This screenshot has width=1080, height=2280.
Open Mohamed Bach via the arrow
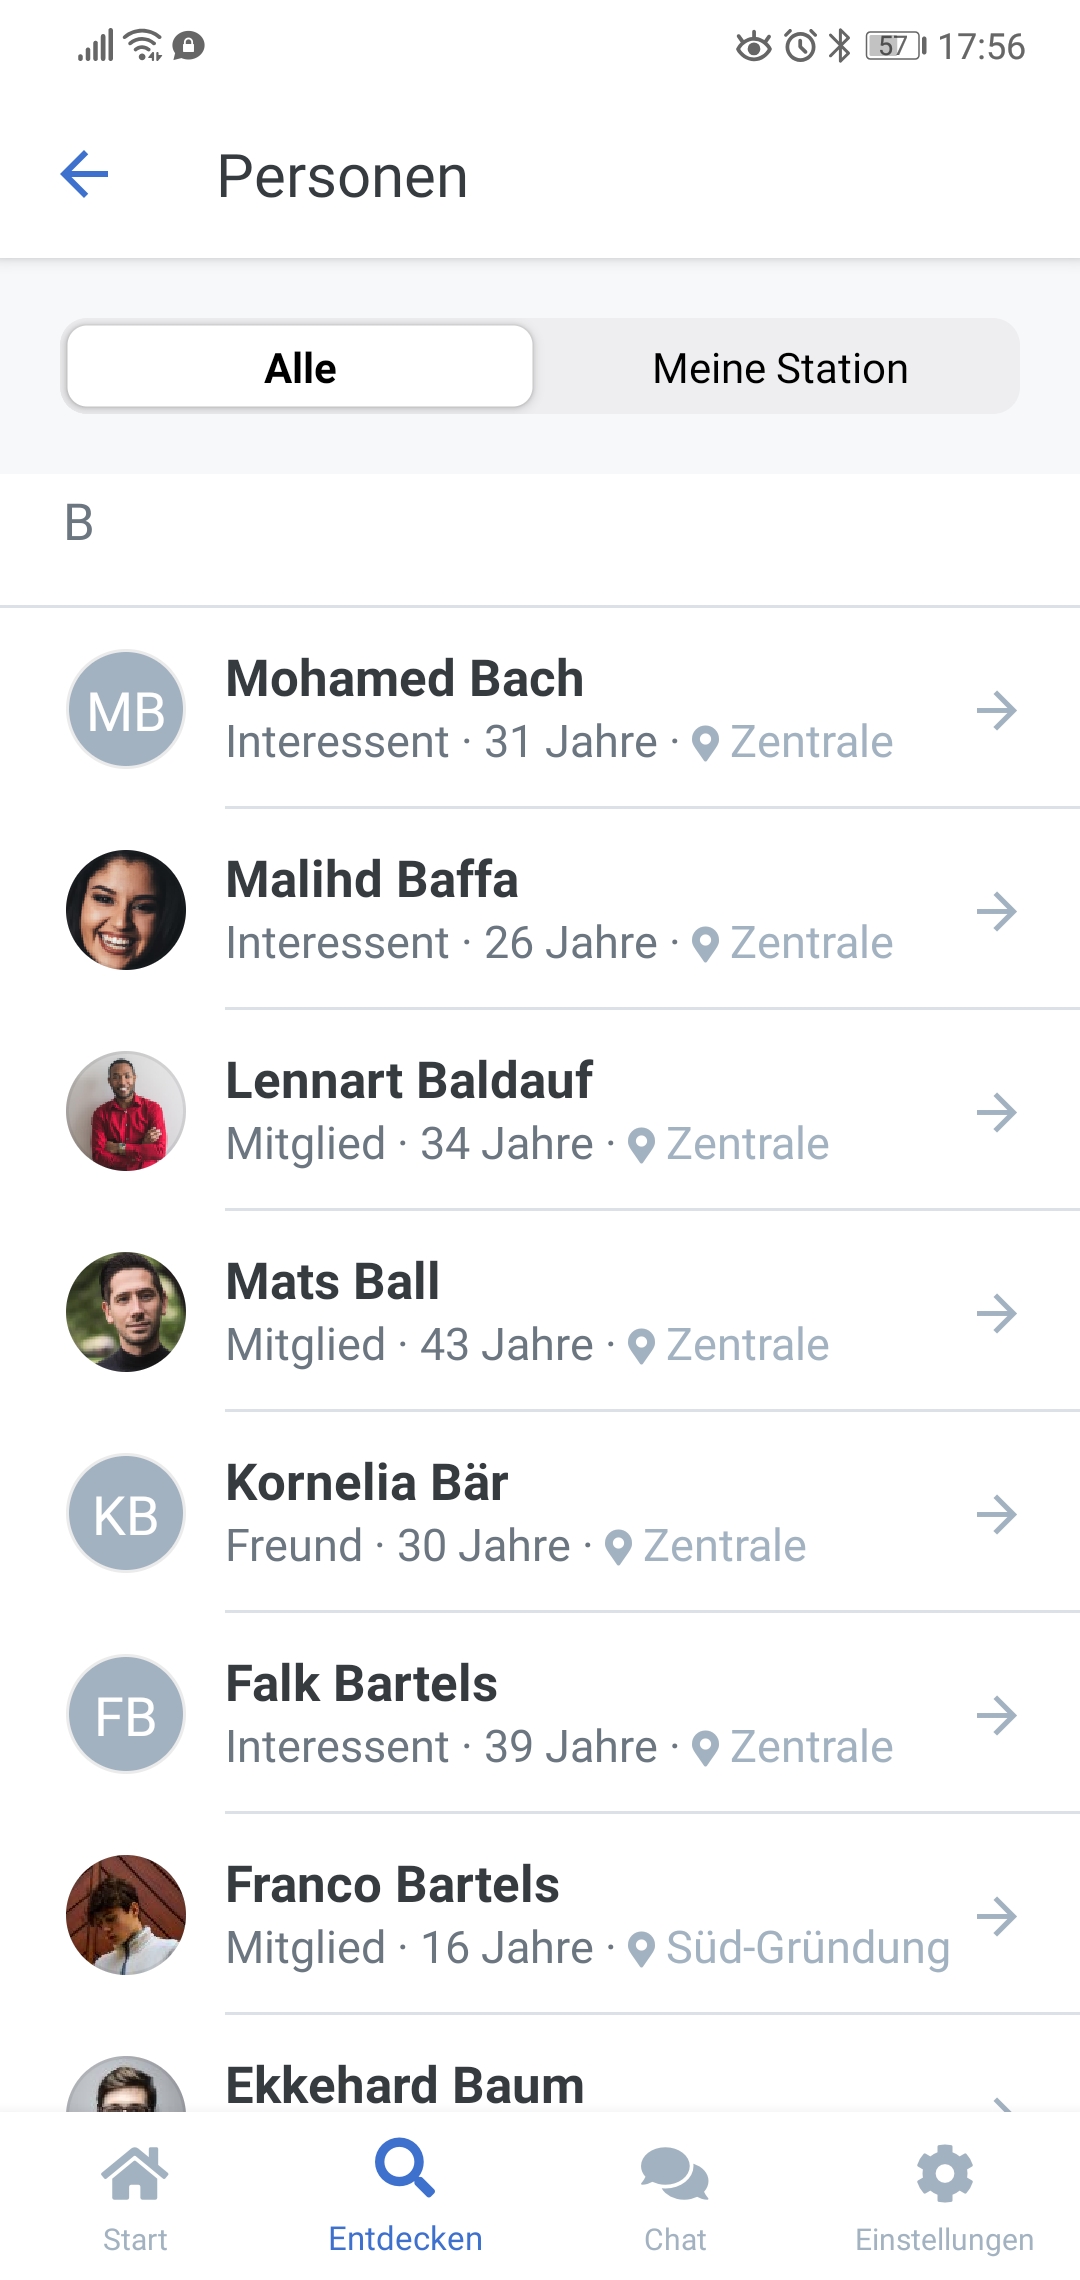pyautogui.click(x=996, y=711)
